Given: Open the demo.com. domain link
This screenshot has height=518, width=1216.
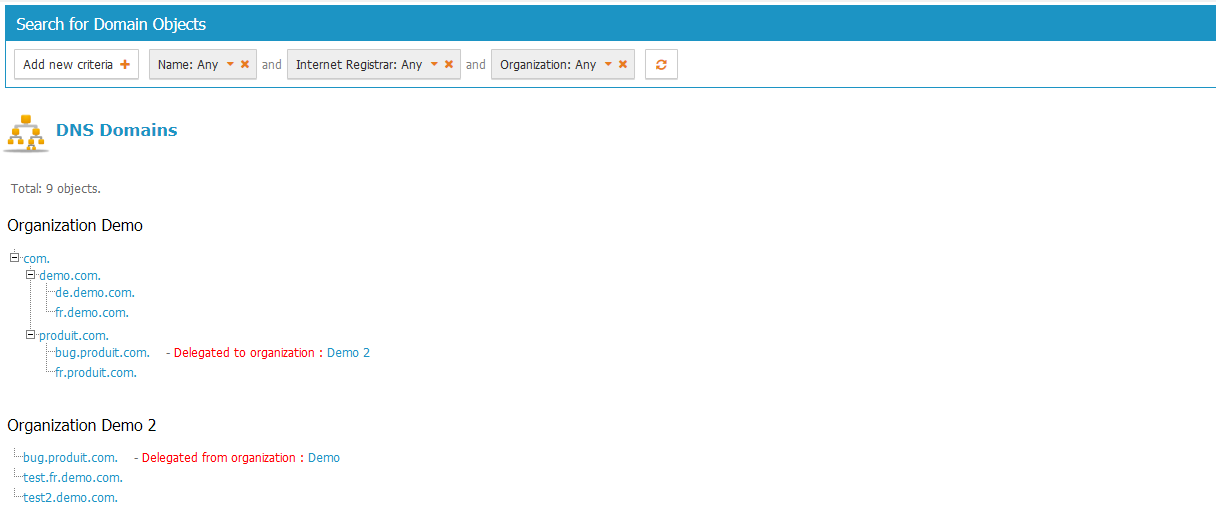Looking at the screenshot, I should (70, 276).
